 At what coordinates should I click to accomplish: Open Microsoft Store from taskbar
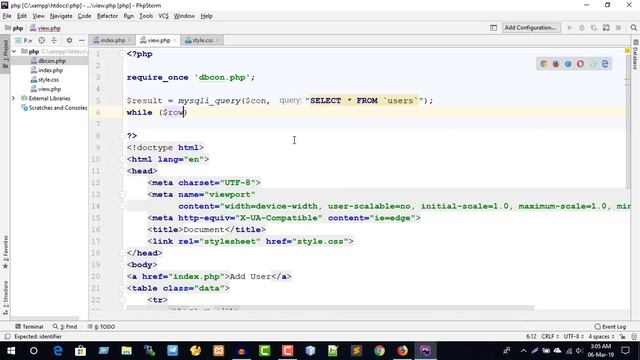[x=80, y=351]
